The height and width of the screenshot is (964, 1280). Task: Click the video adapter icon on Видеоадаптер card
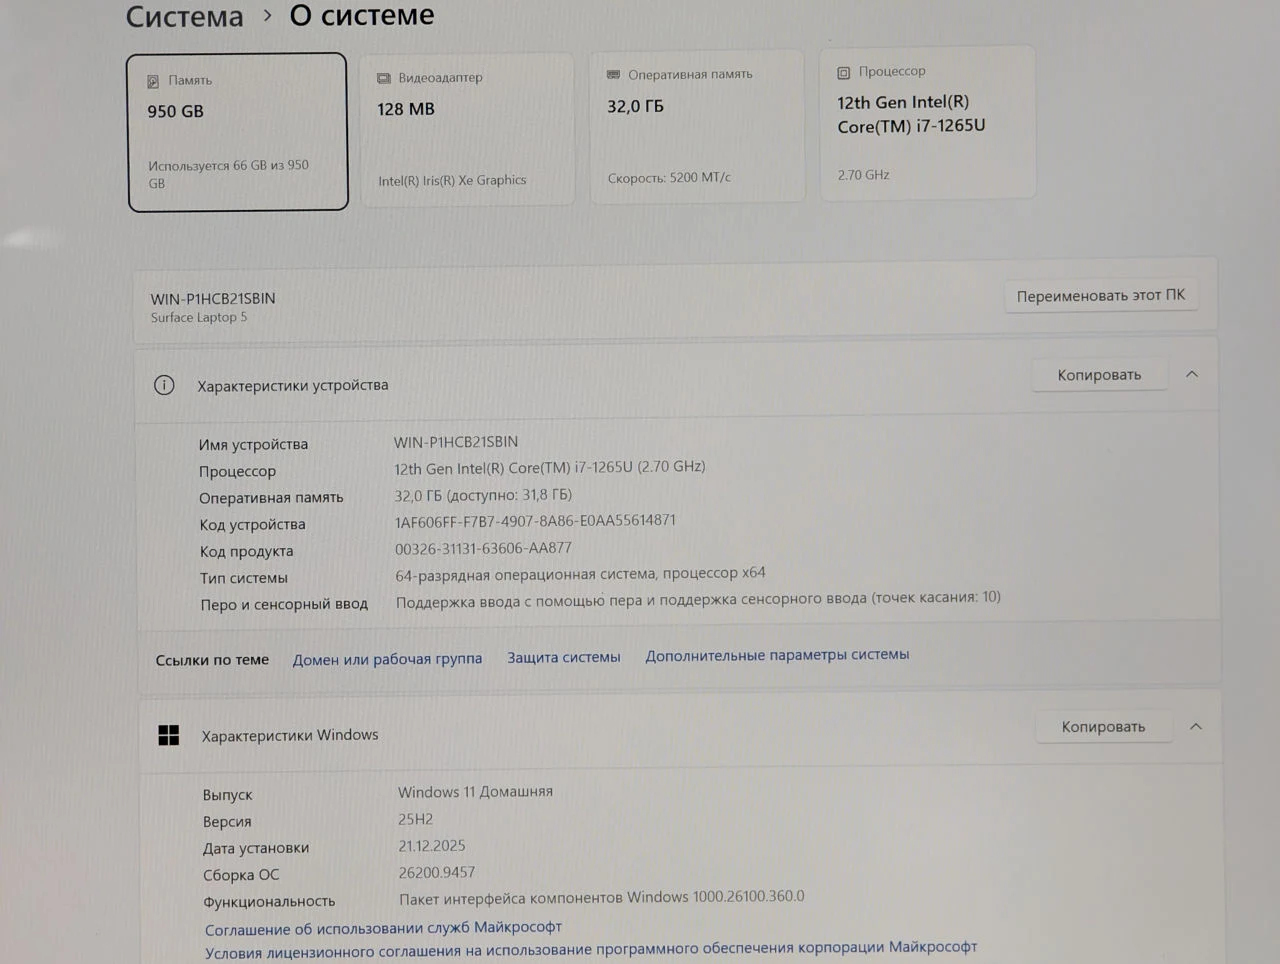click(384, 78)
